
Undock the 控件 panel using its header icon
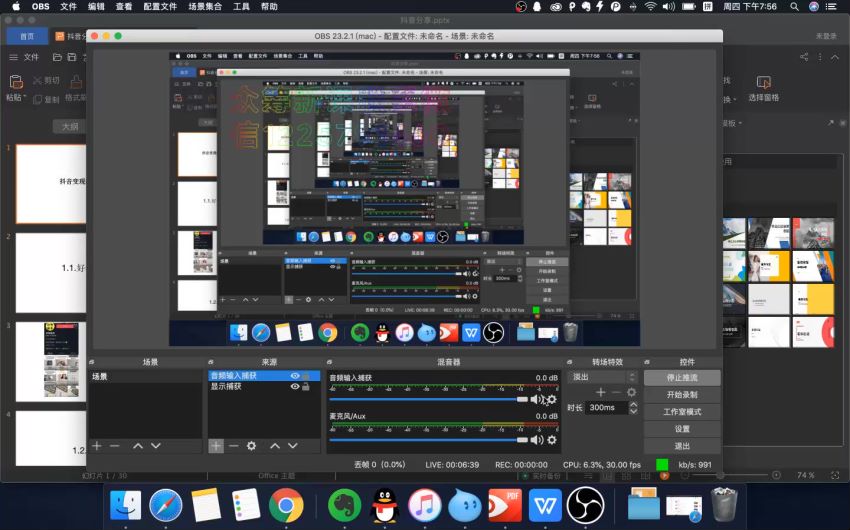point(647,362)
